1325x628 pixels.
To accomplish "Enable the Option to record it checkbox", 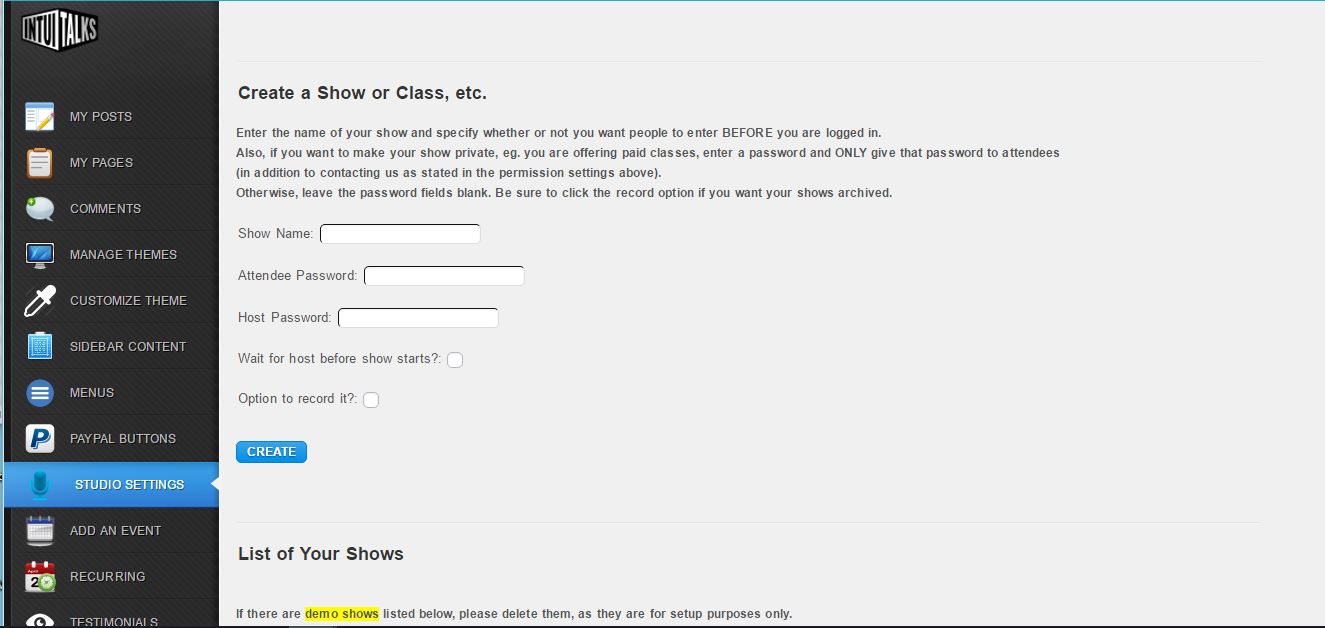I will click(371, 400).
